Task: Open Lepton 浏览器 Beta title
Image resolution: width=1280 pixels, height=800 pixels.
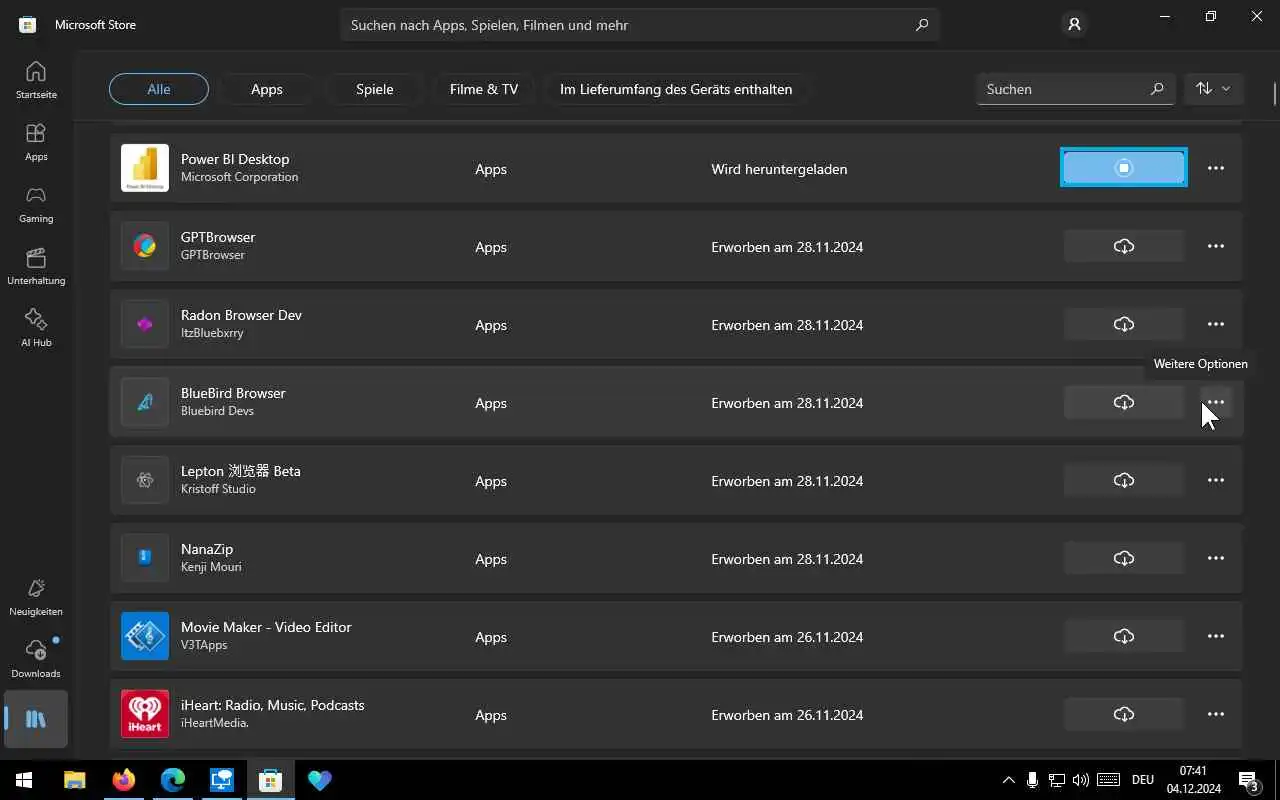Action: [x=241, y=471]
